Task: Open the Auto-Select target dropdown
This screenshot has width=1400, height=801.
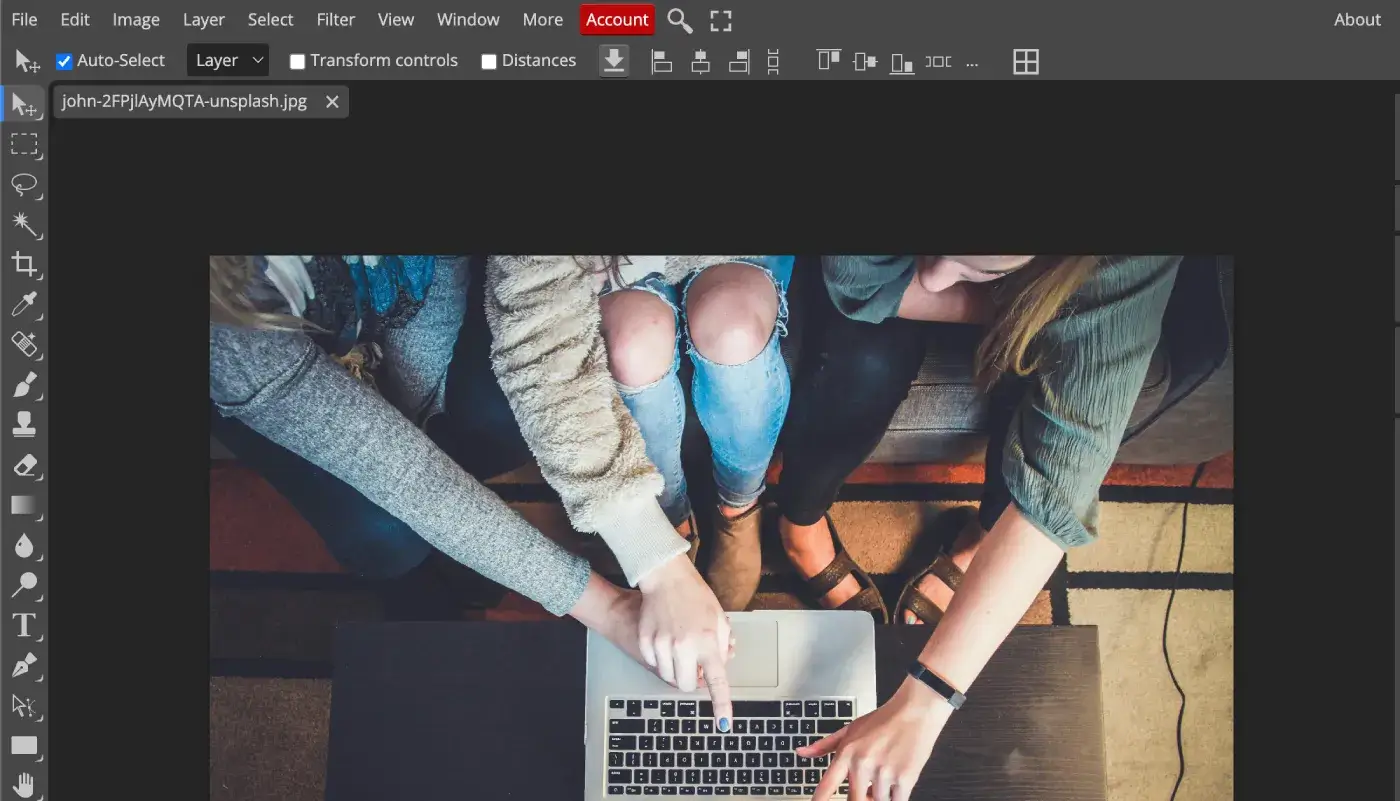Action: coord(227,60)
